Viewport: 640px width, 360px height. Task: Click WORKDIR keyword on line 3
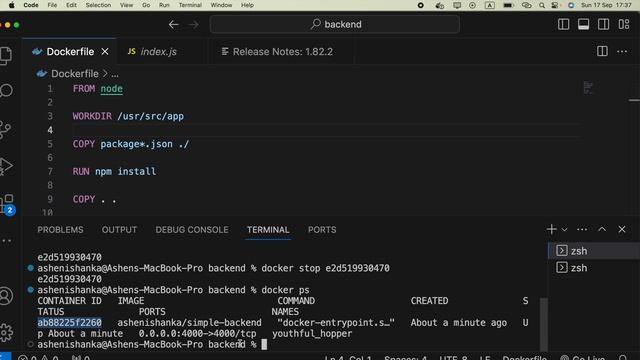(92, 116)
